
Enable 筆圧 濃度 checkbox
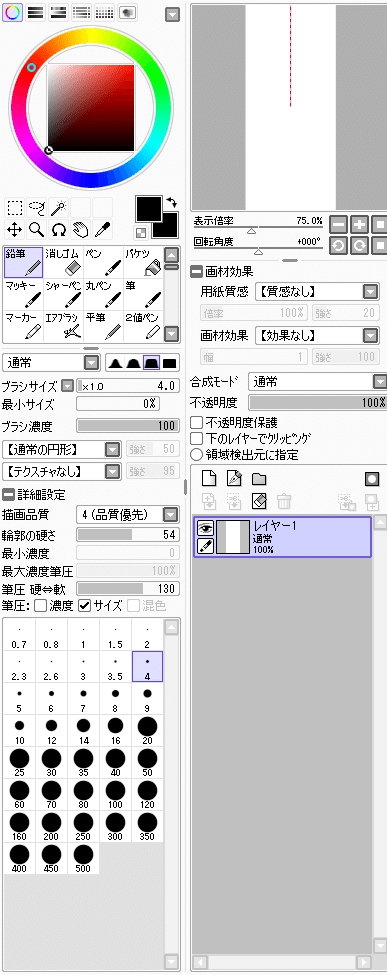[40, 605]
